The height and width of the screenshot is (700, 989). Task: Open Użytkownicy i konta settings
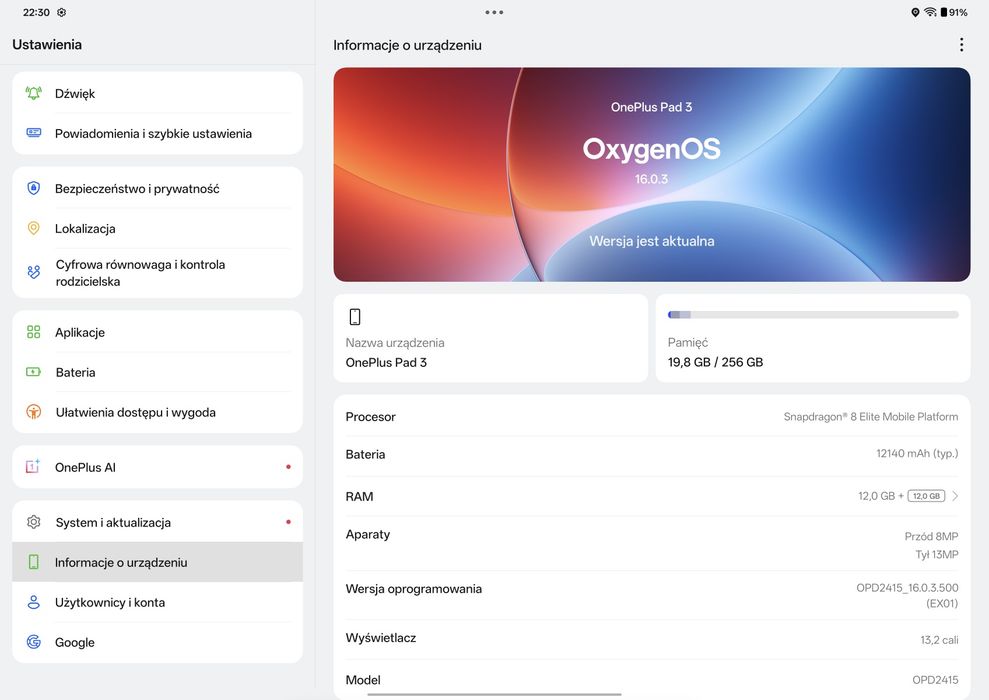(157, 602)
